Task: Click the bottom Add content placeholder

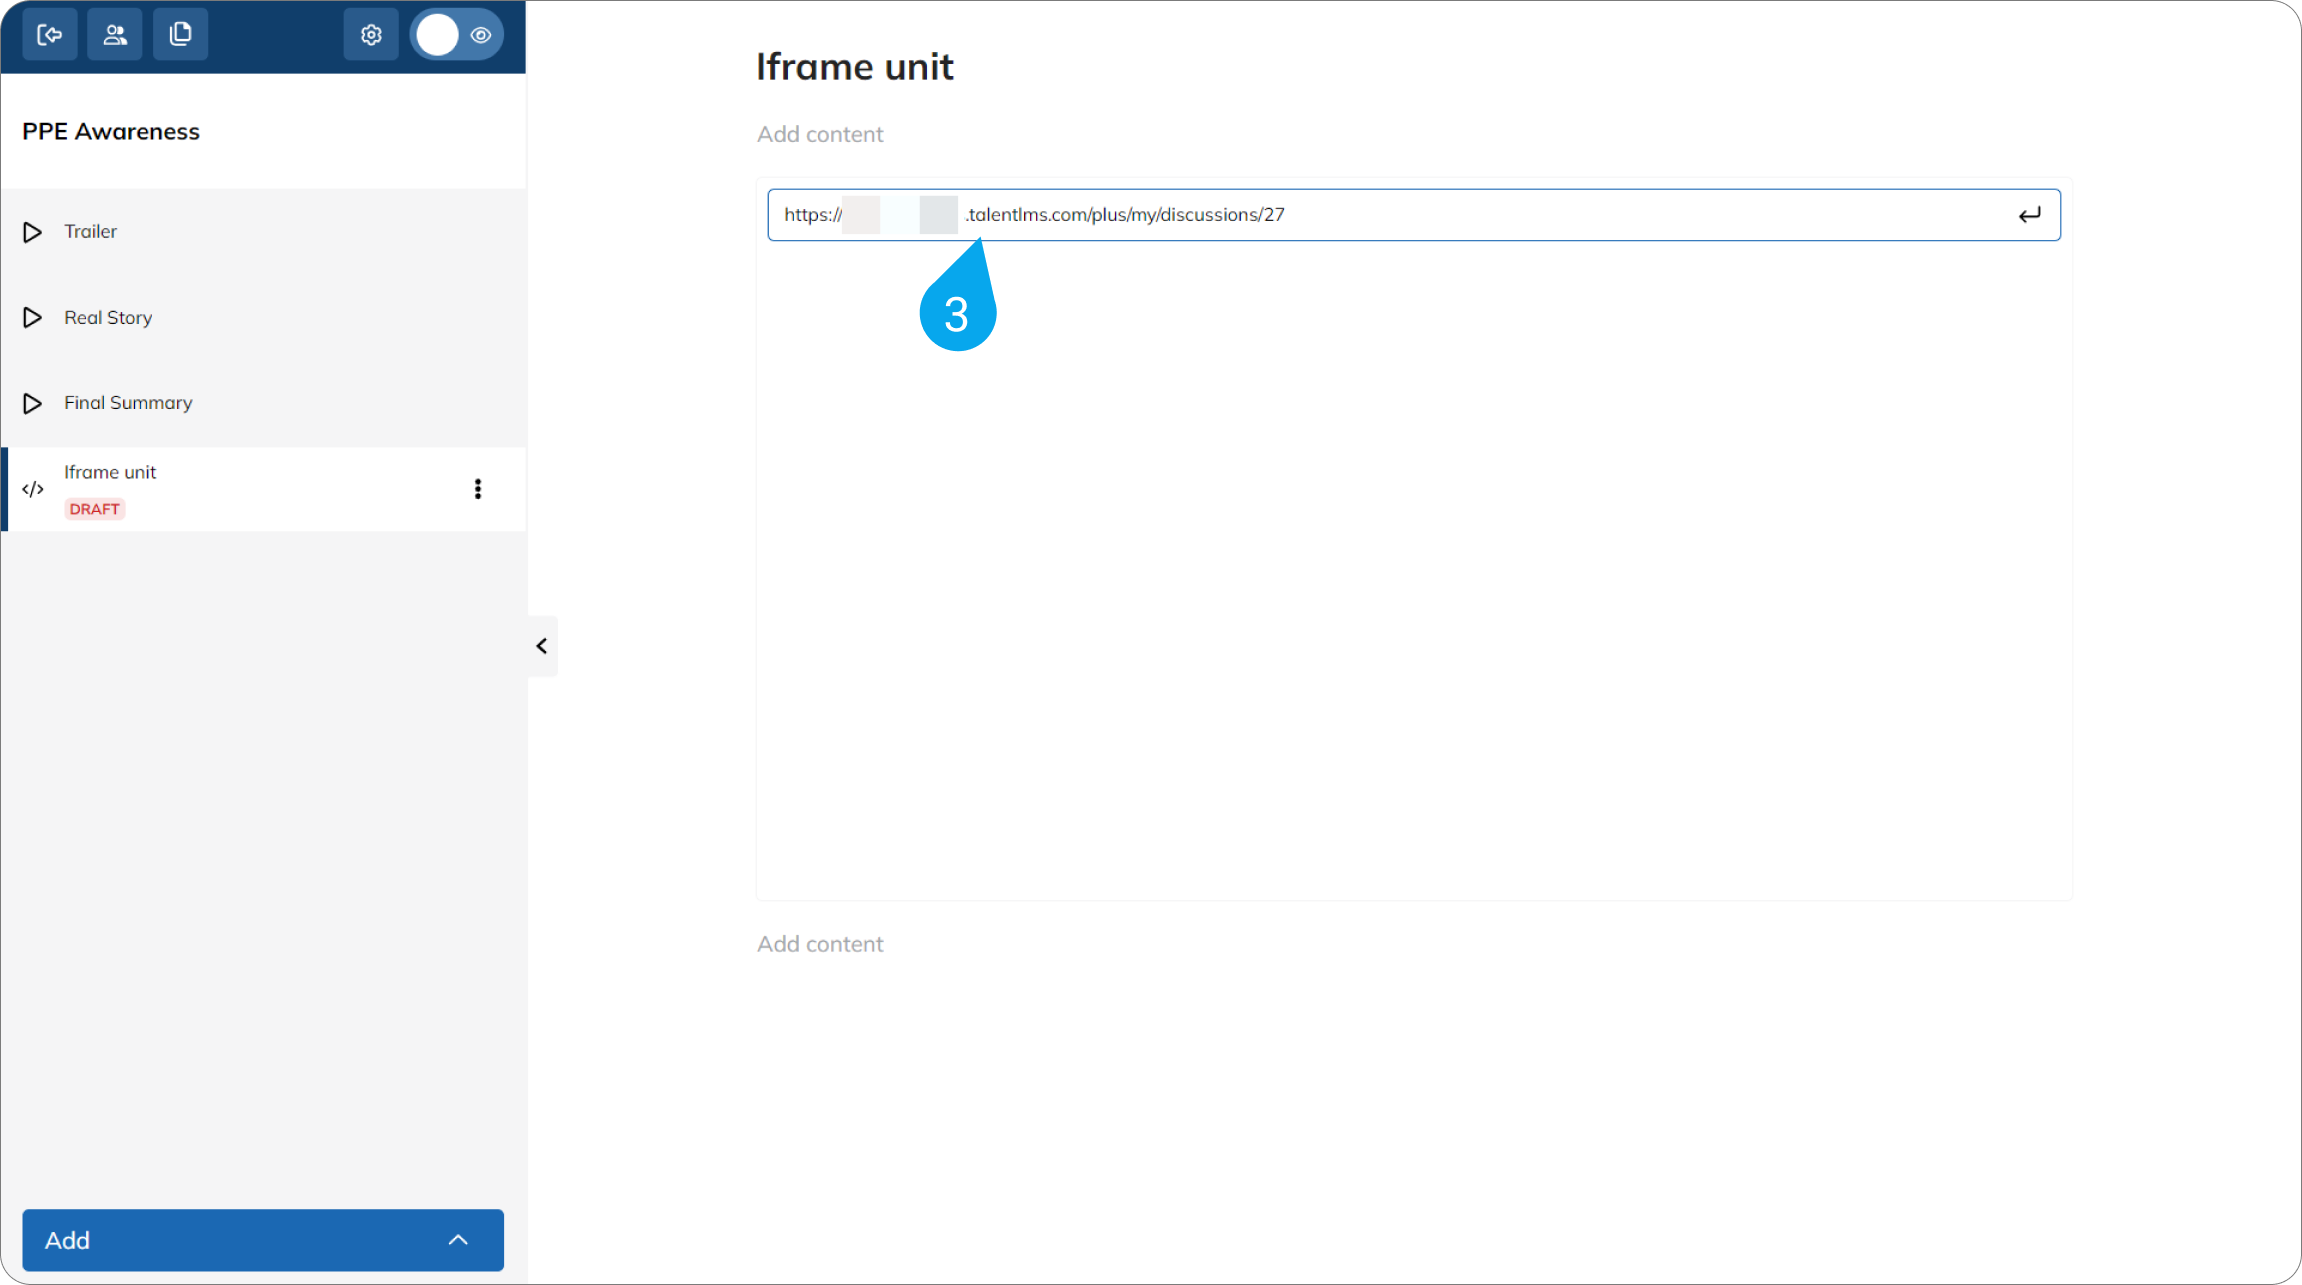Action: 820,944
